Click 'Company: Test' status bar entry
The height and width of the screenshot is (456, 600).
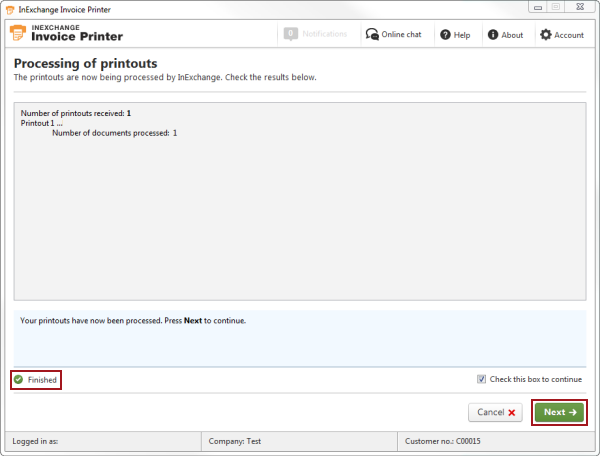pos(235,441)
